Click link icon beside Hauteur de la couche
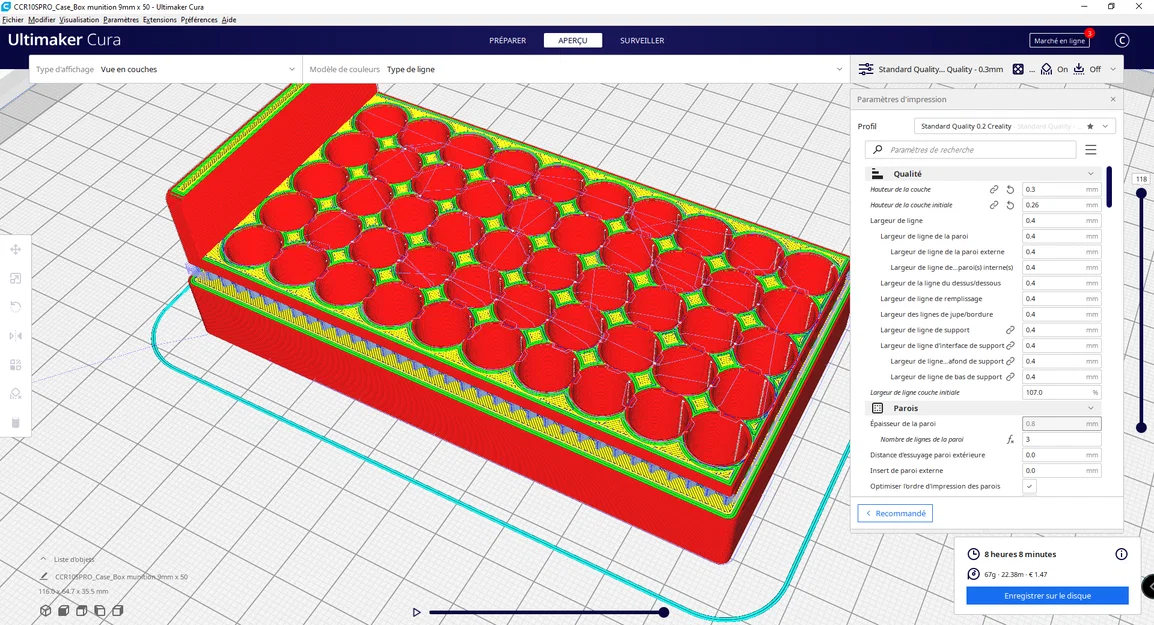This screenshot has width=1154, height=625. [994, 189]
